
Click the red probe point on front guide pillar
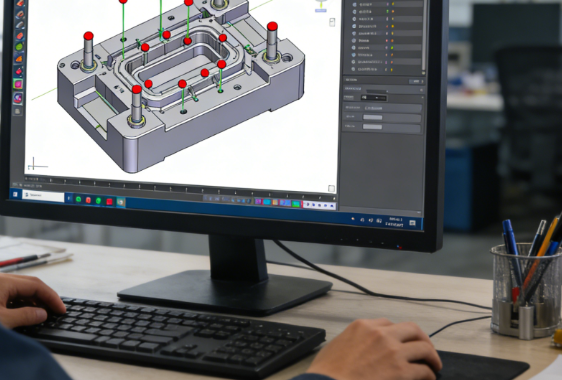(x=137, y=89)
